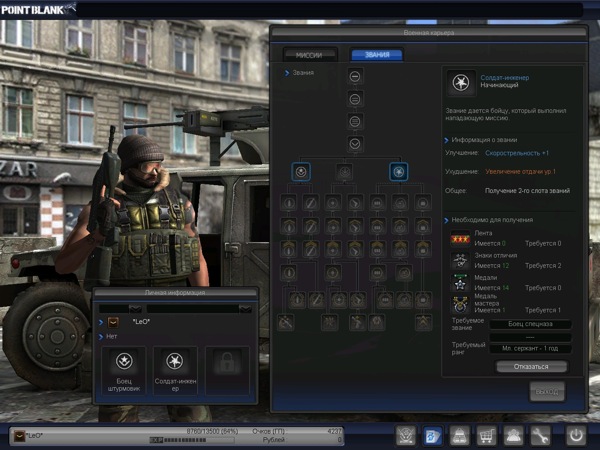Open the clan group icon in bottom bar
600x450 pixels.
click(514, 436)
